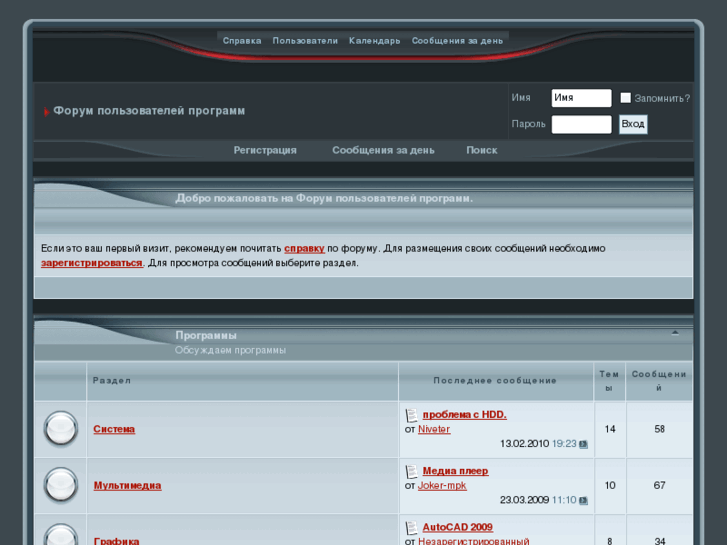Open Поиск menu in navbar
The height and width of the screenshot is (545, 727).
tap(482, 150)
